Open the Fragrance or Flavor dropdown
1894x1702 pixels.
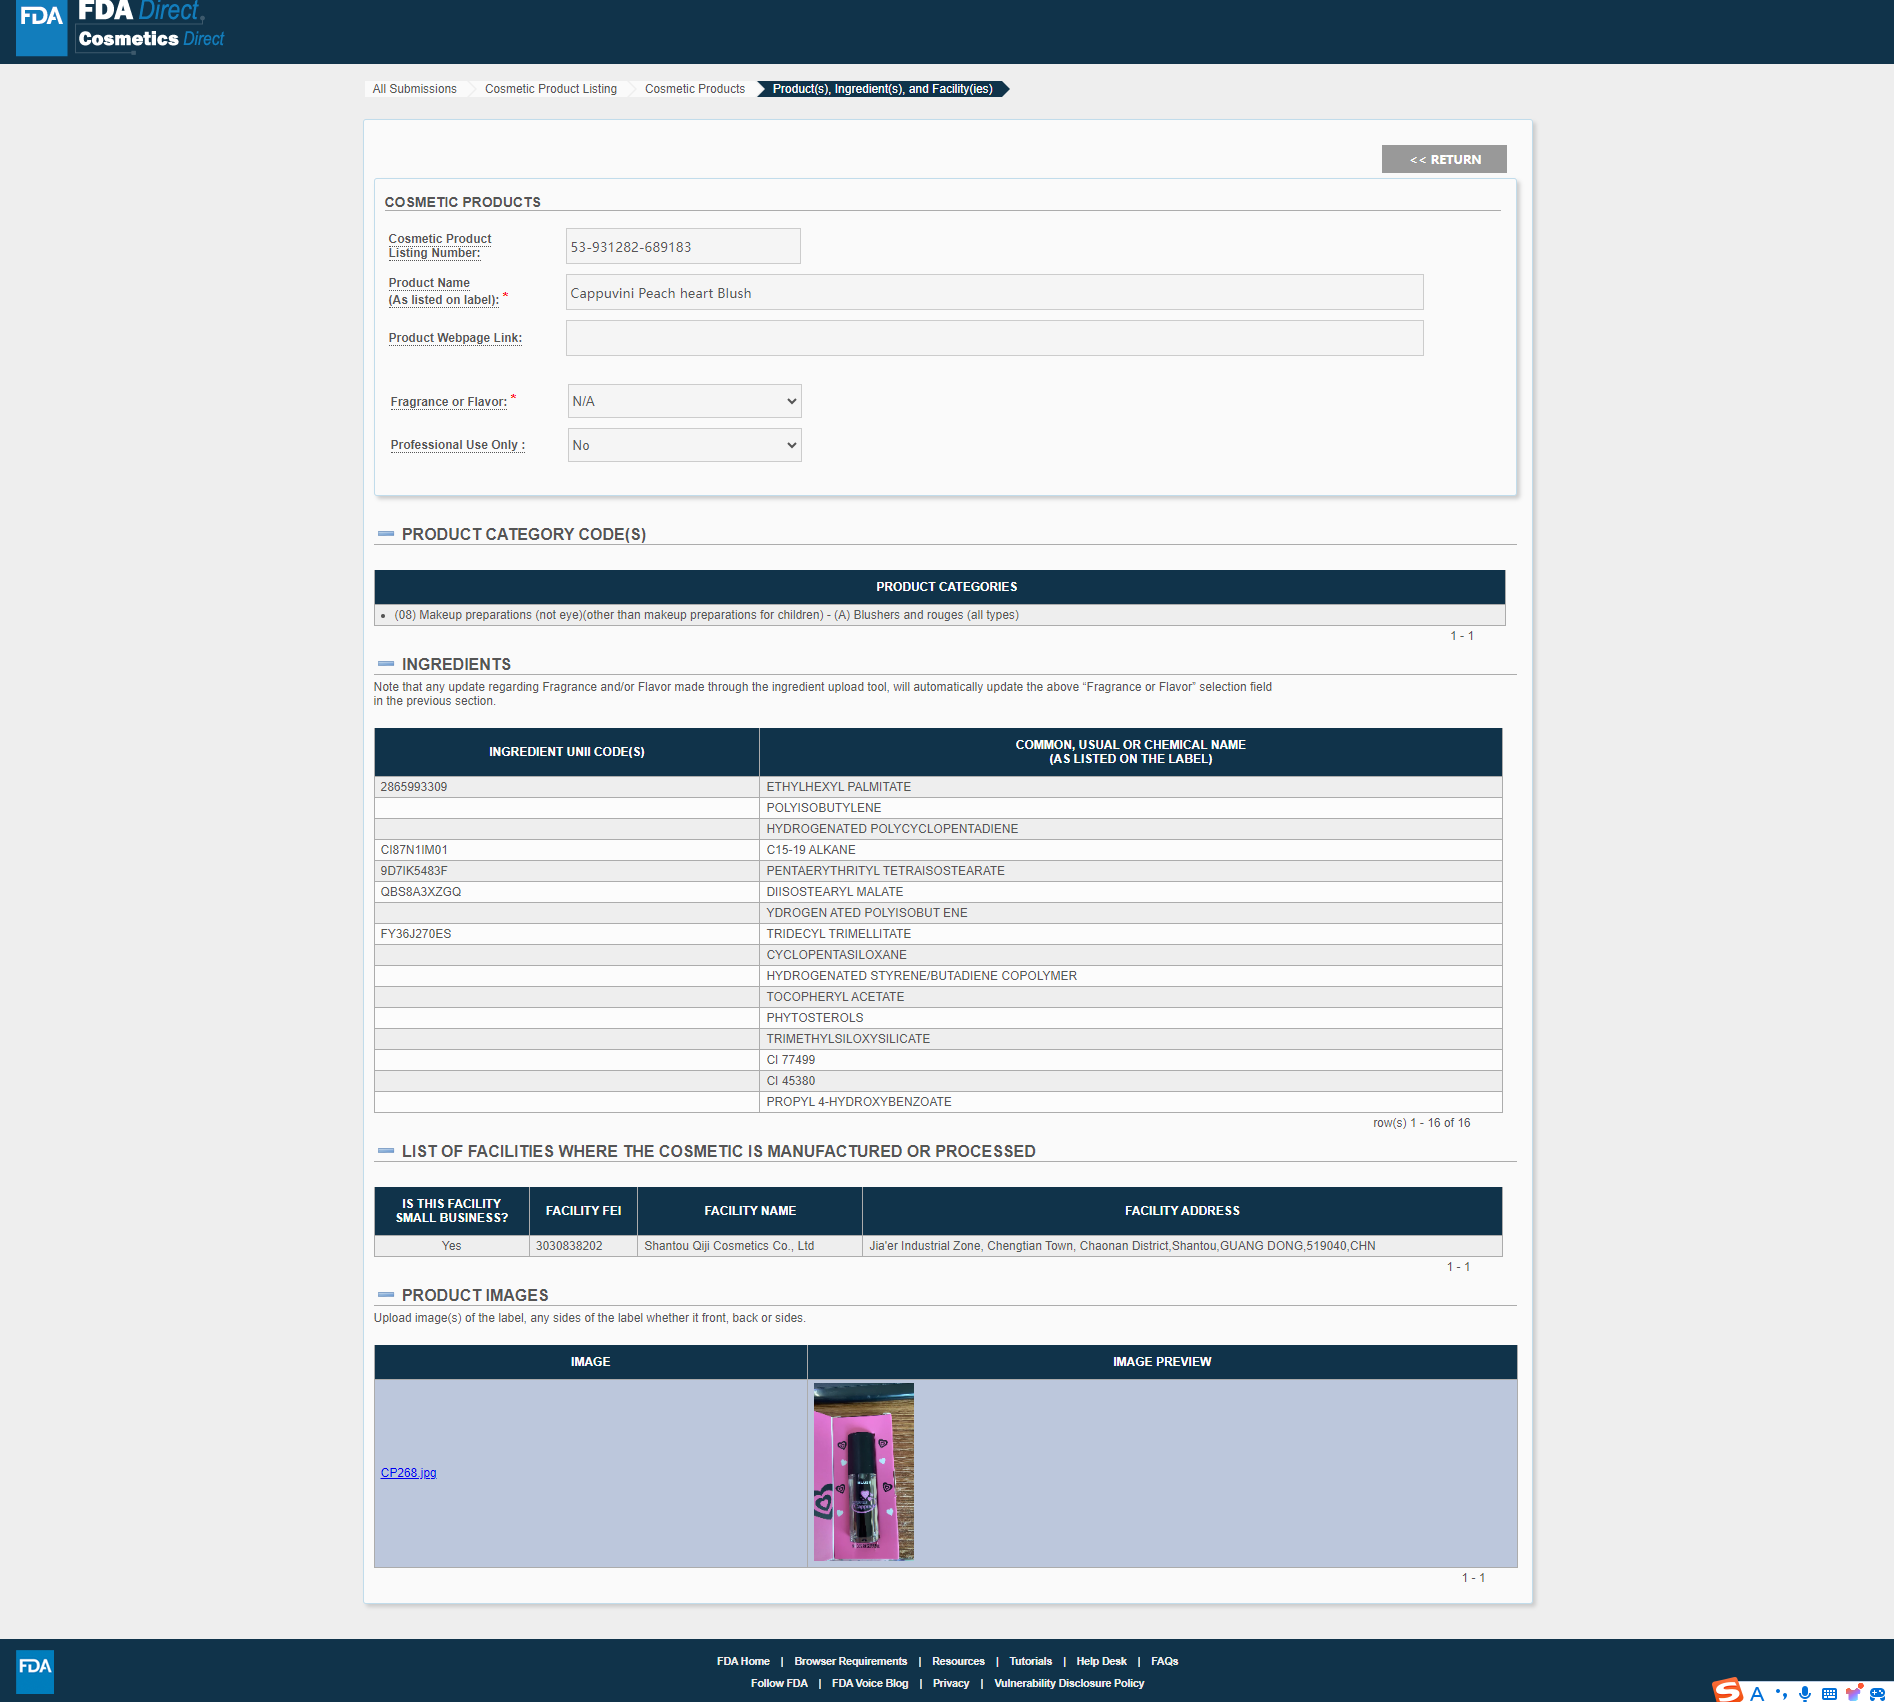(x=684, y=401)
